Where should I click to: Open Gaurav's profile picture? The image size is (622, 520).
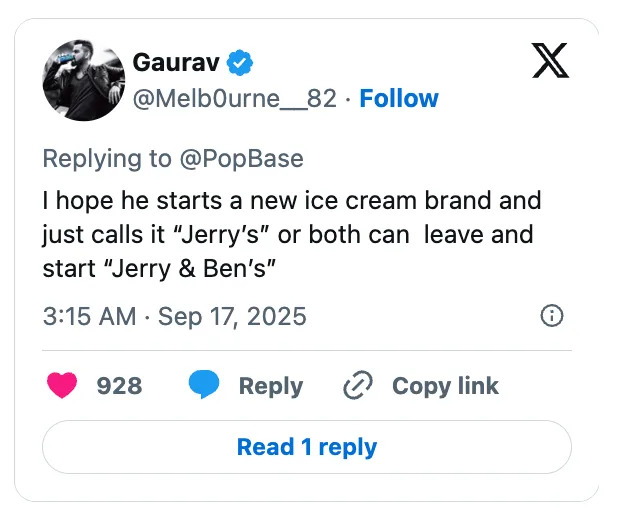click(82, 81)
